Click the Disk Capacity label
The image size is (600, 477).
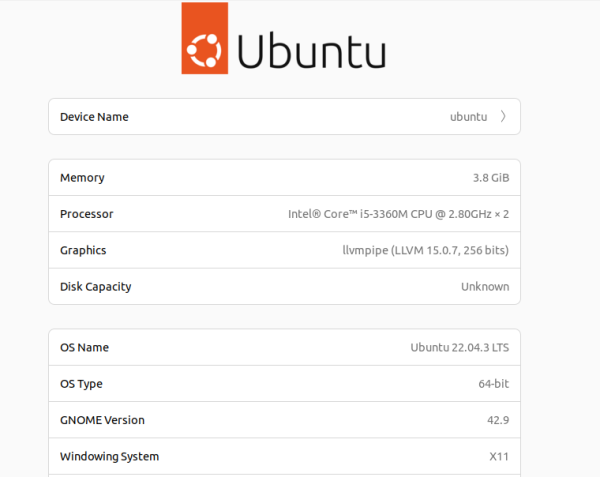95,286
